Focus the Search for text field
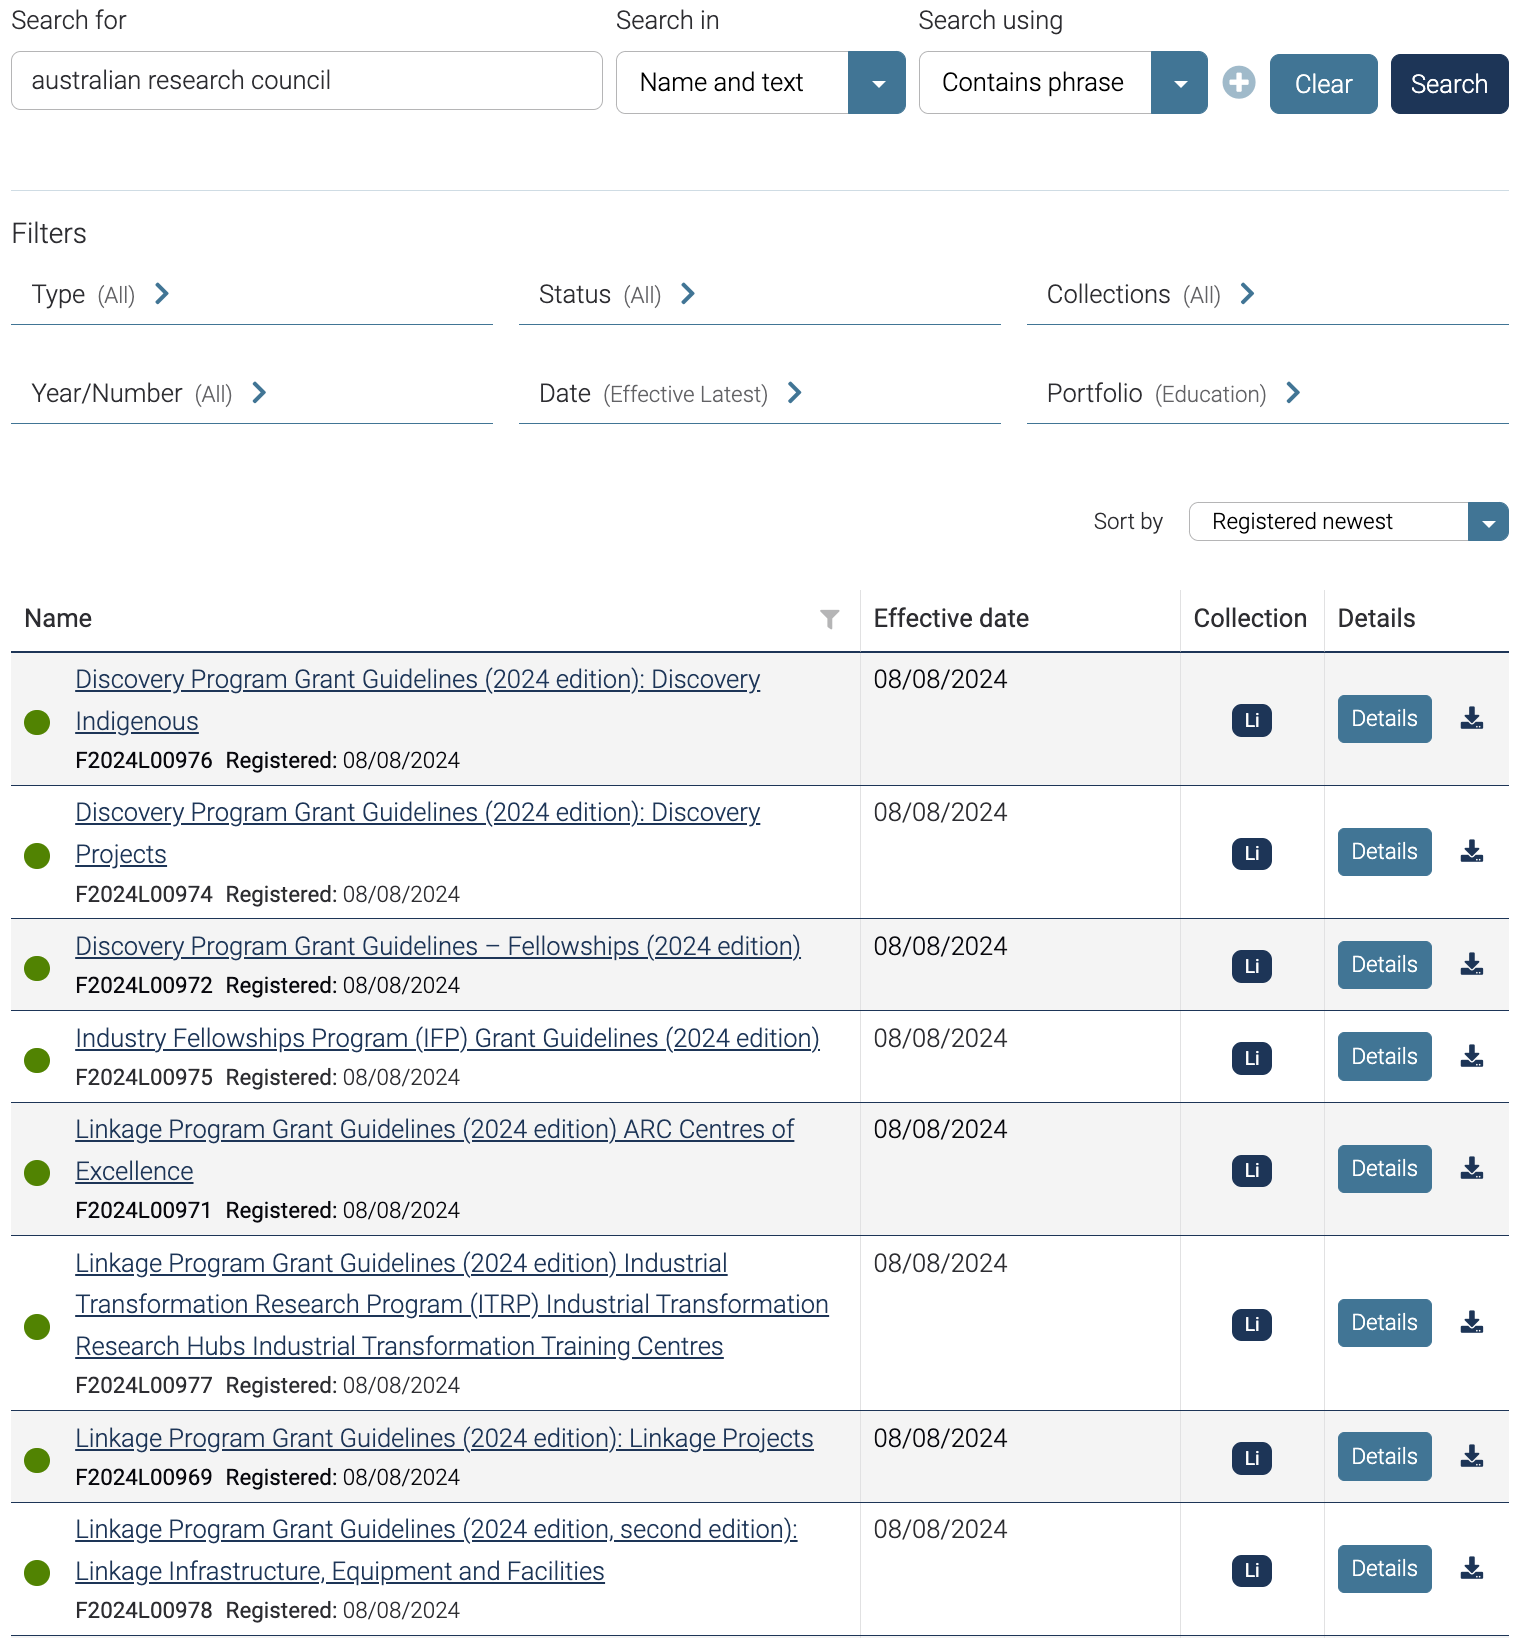 tap(307, 81)
